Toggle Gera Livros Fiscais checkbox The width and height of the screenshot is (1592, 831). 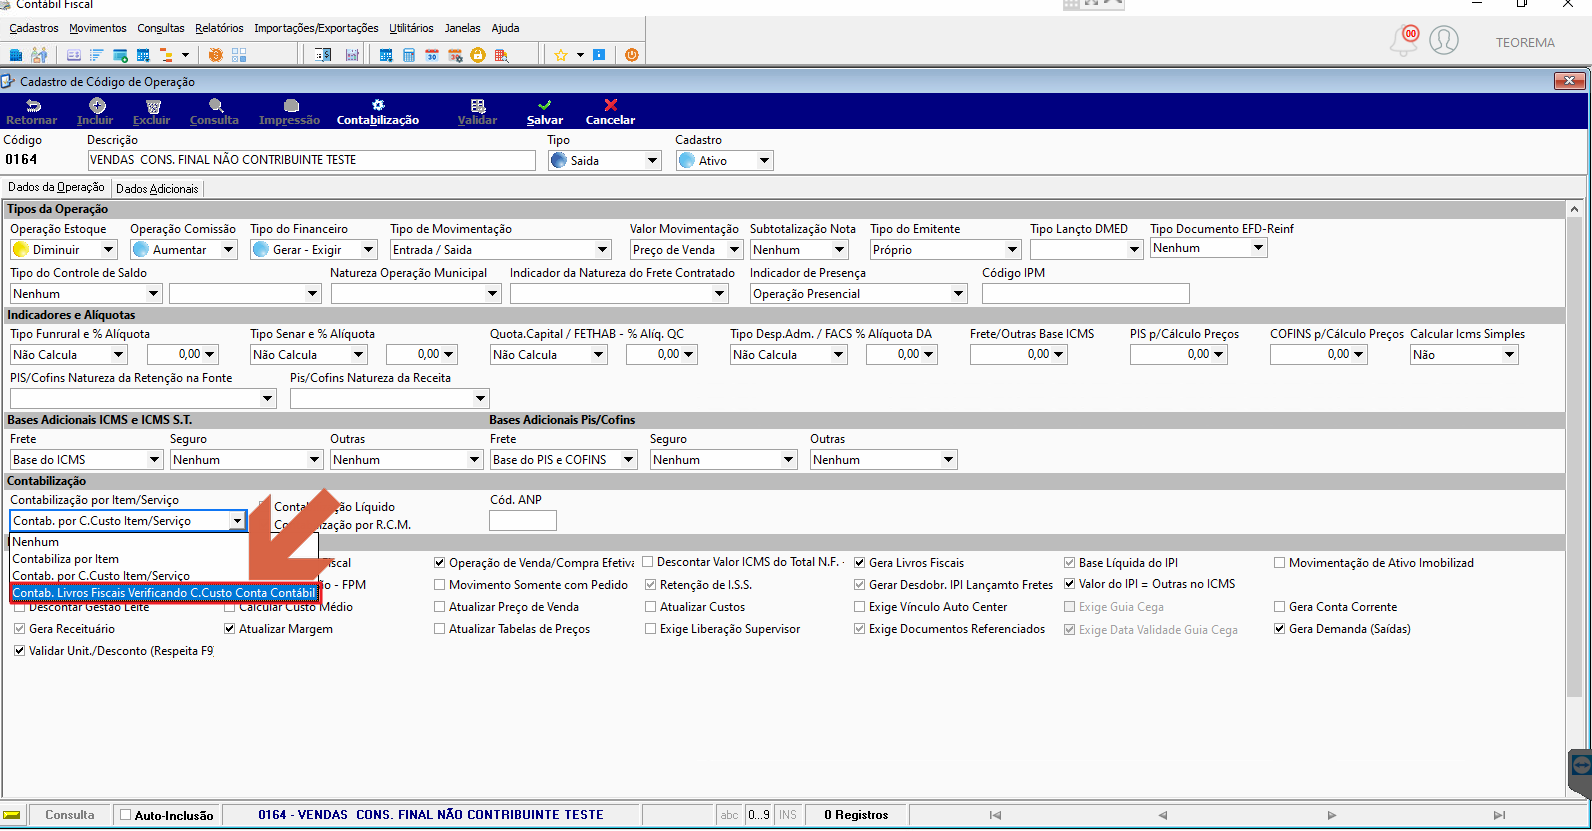tap(860, 563)
